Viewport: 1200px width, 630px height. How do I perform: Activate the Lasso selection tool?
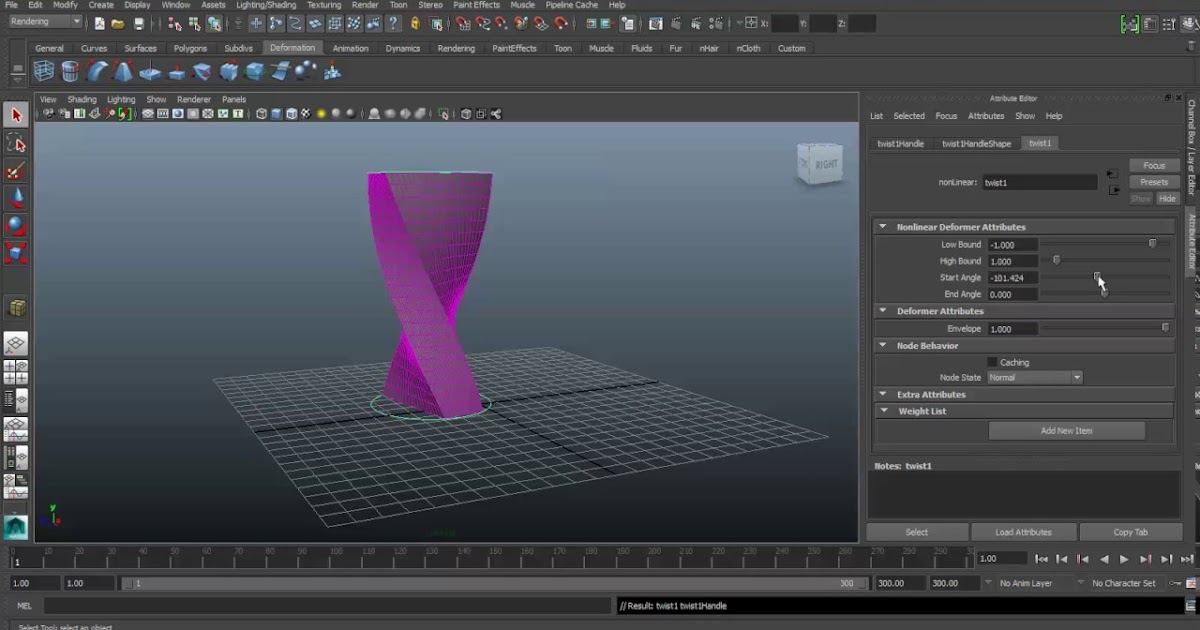[14, 143]
